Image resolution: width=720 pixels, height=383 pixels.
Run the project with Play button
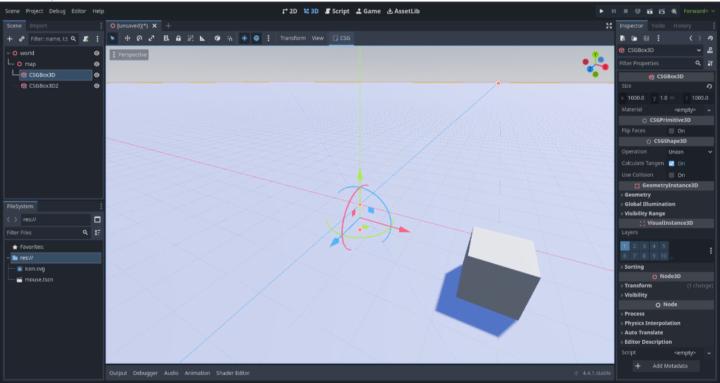tap(601, 11)
